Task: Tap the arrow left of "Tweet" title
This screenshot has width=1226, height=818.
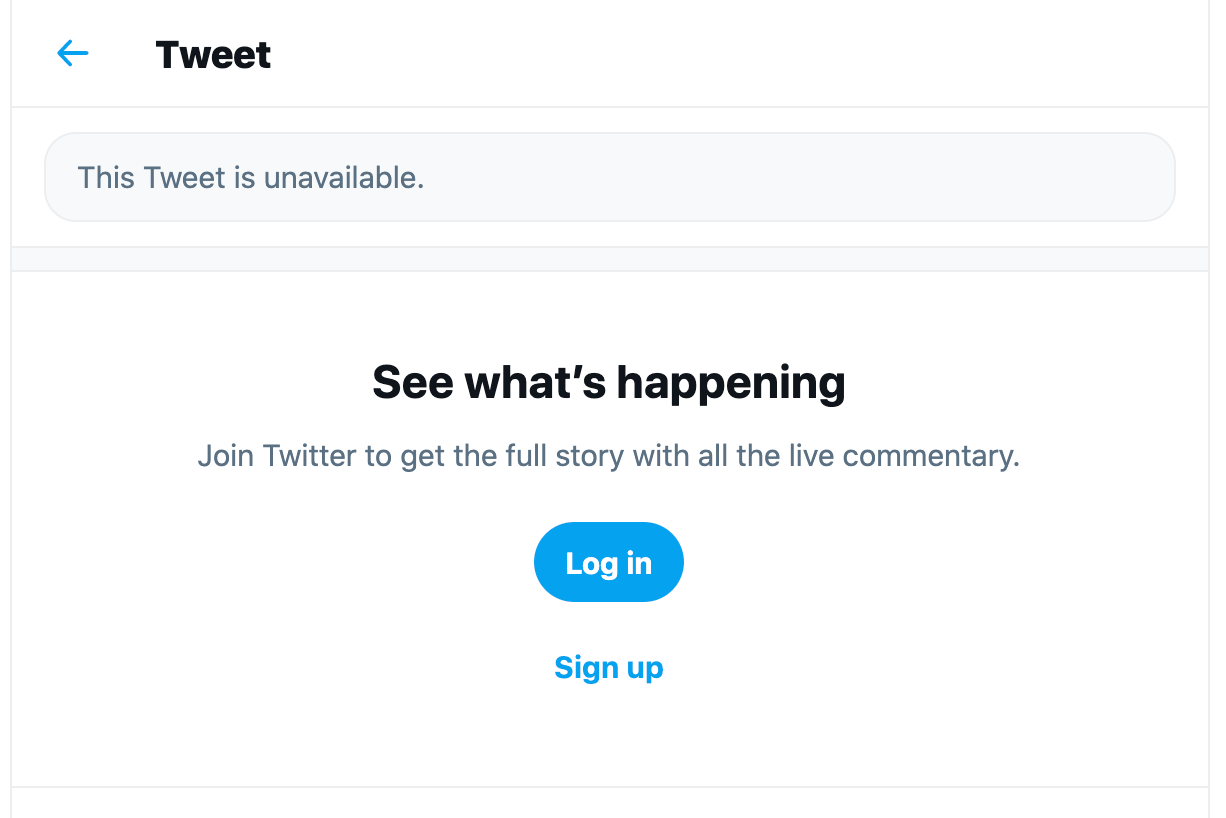Action: point(73,54)
